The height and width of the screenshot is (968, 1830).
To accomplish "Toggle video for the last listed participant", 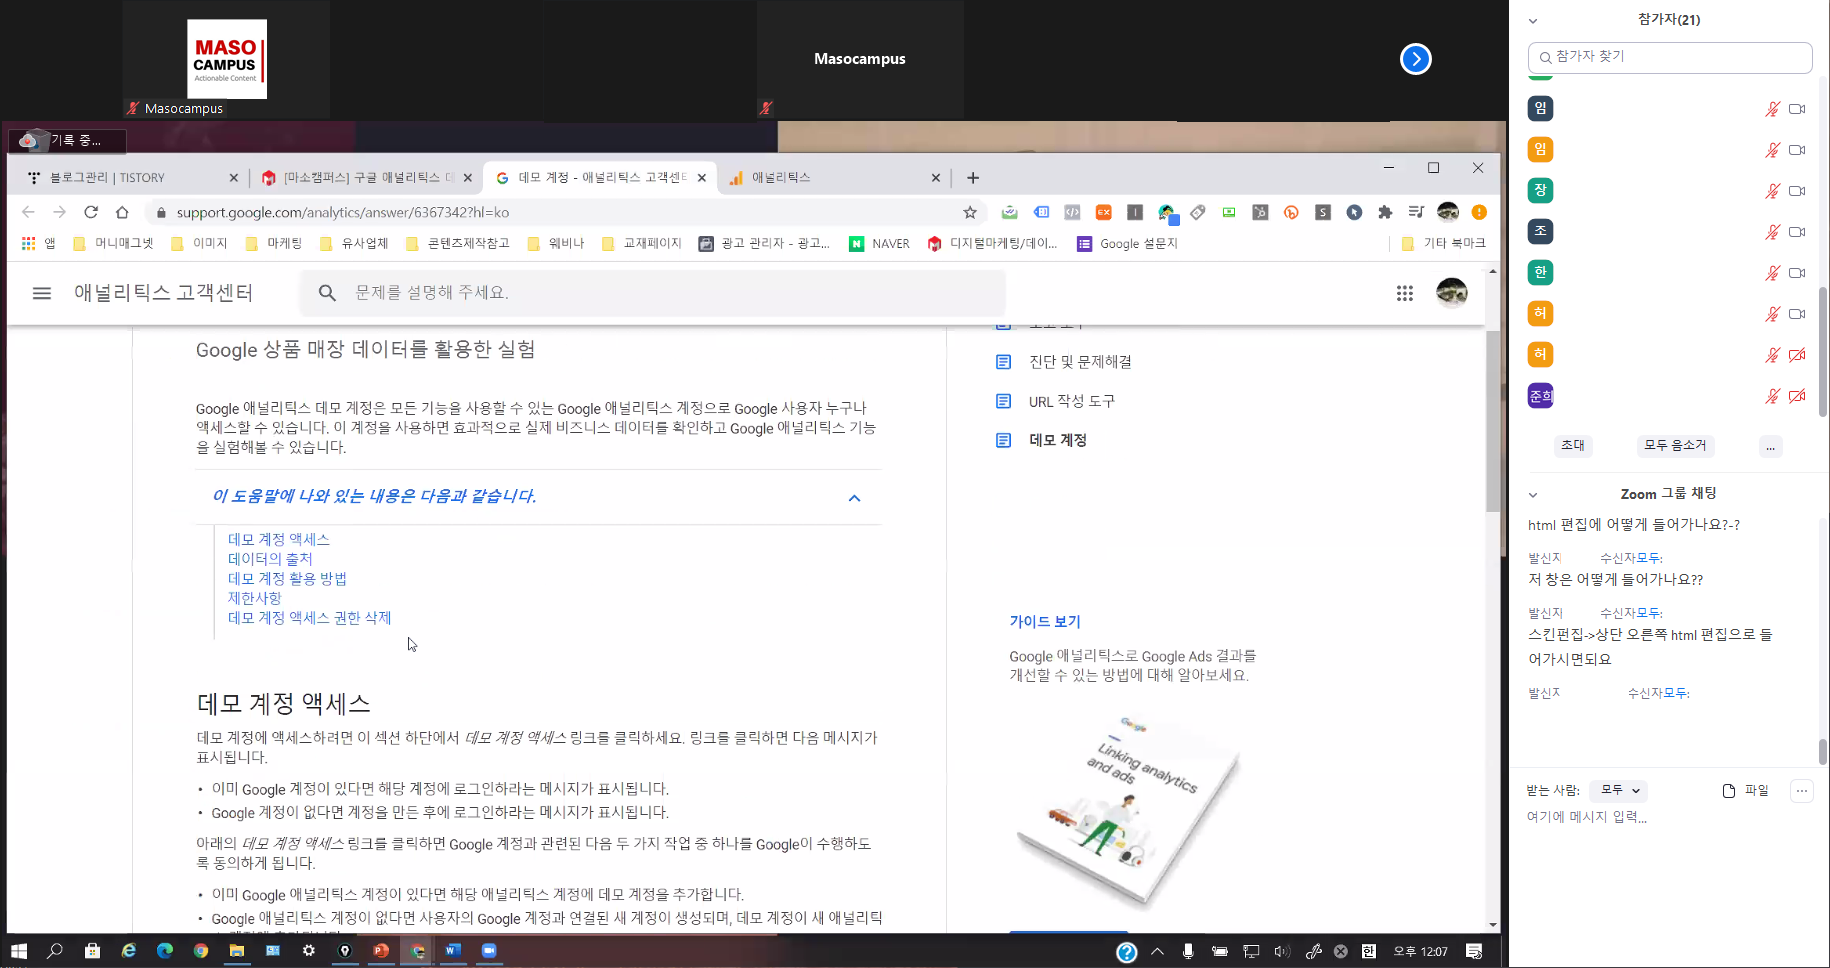I will point(1797,396).
